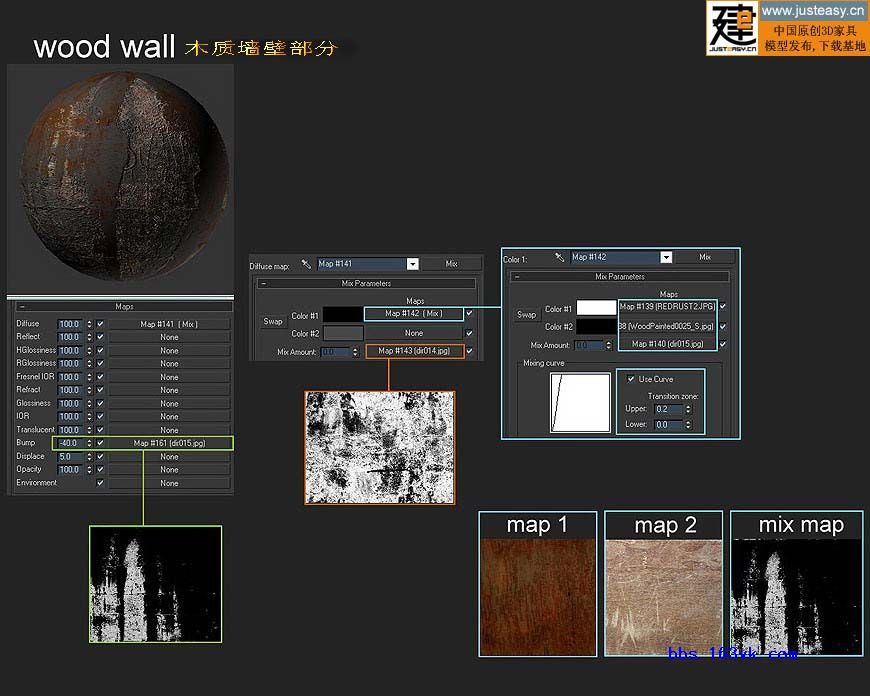
Task: Disable the Reflect map checkbox
Action: tap(100, 337)
